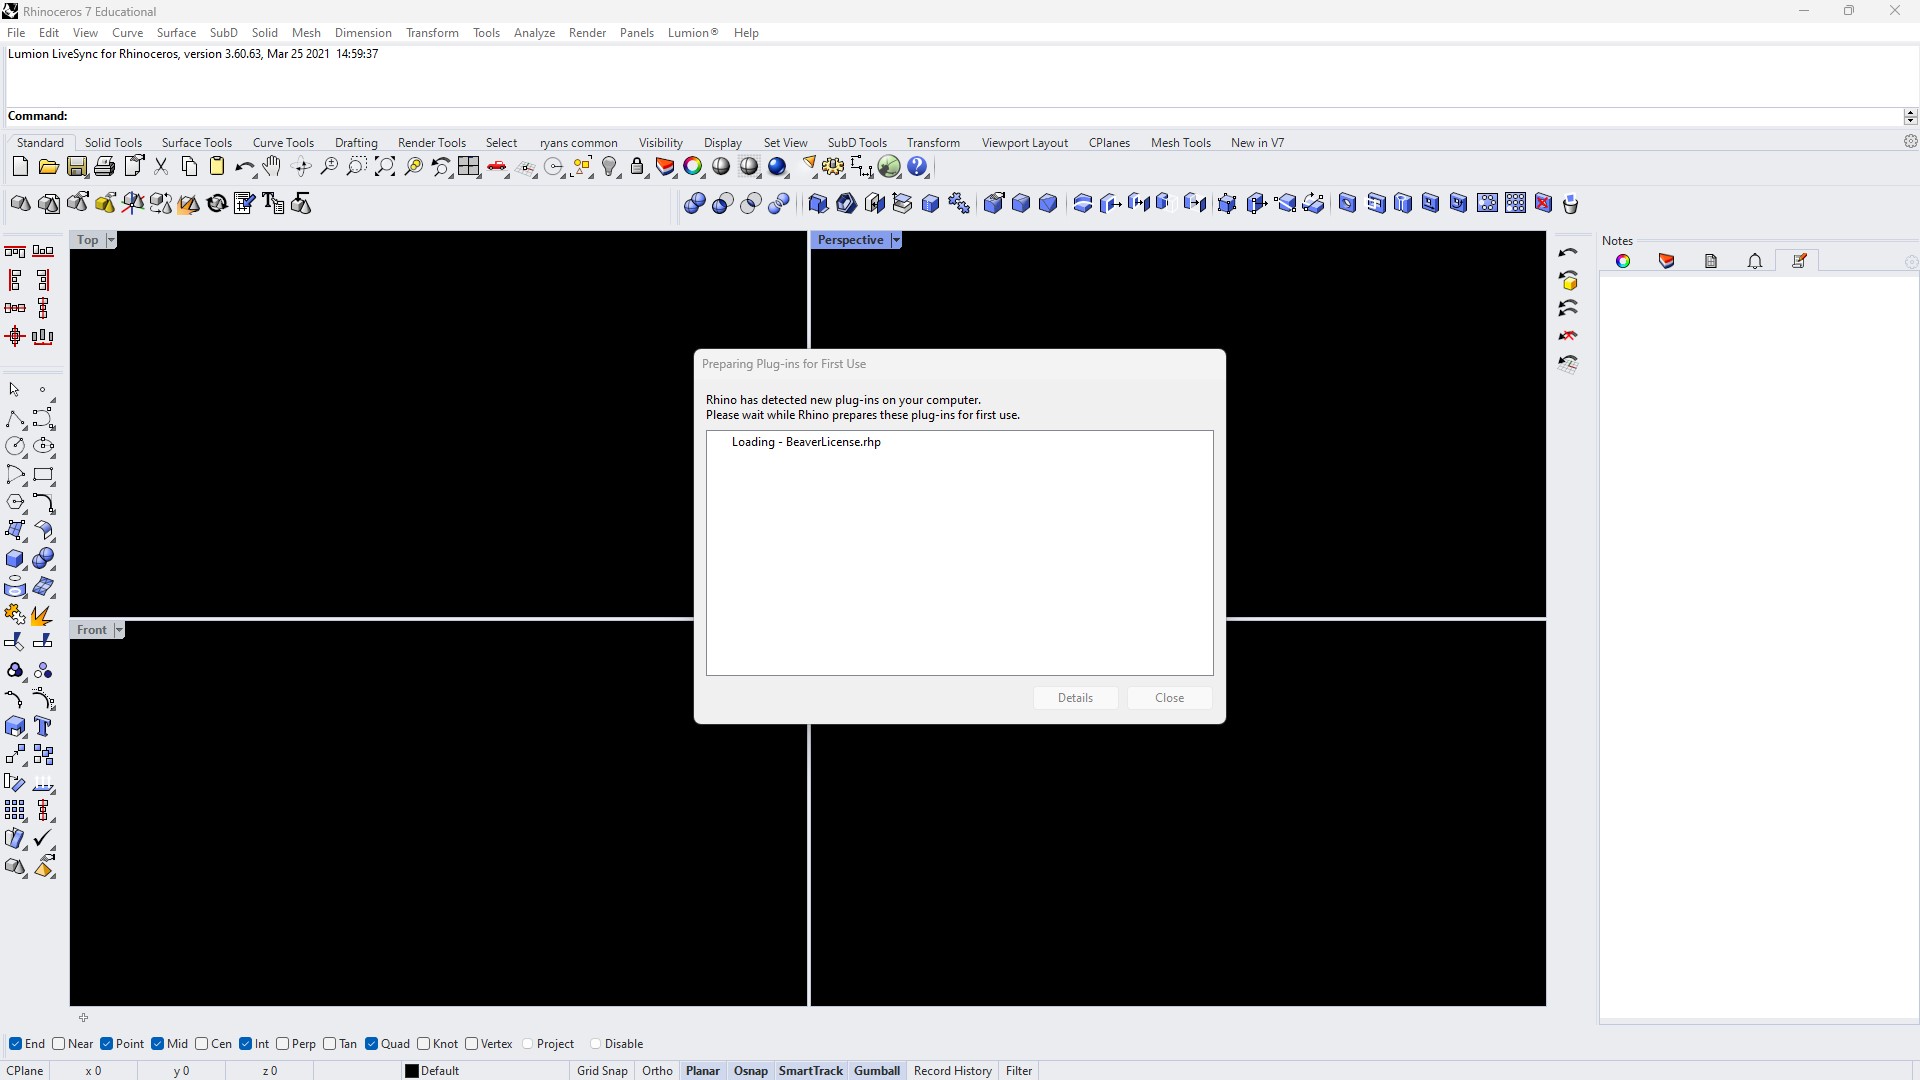Screen dimensions: 1920x1080
Task: Open the Front viewport menu arrow
Action: click(x=118, y=630)
